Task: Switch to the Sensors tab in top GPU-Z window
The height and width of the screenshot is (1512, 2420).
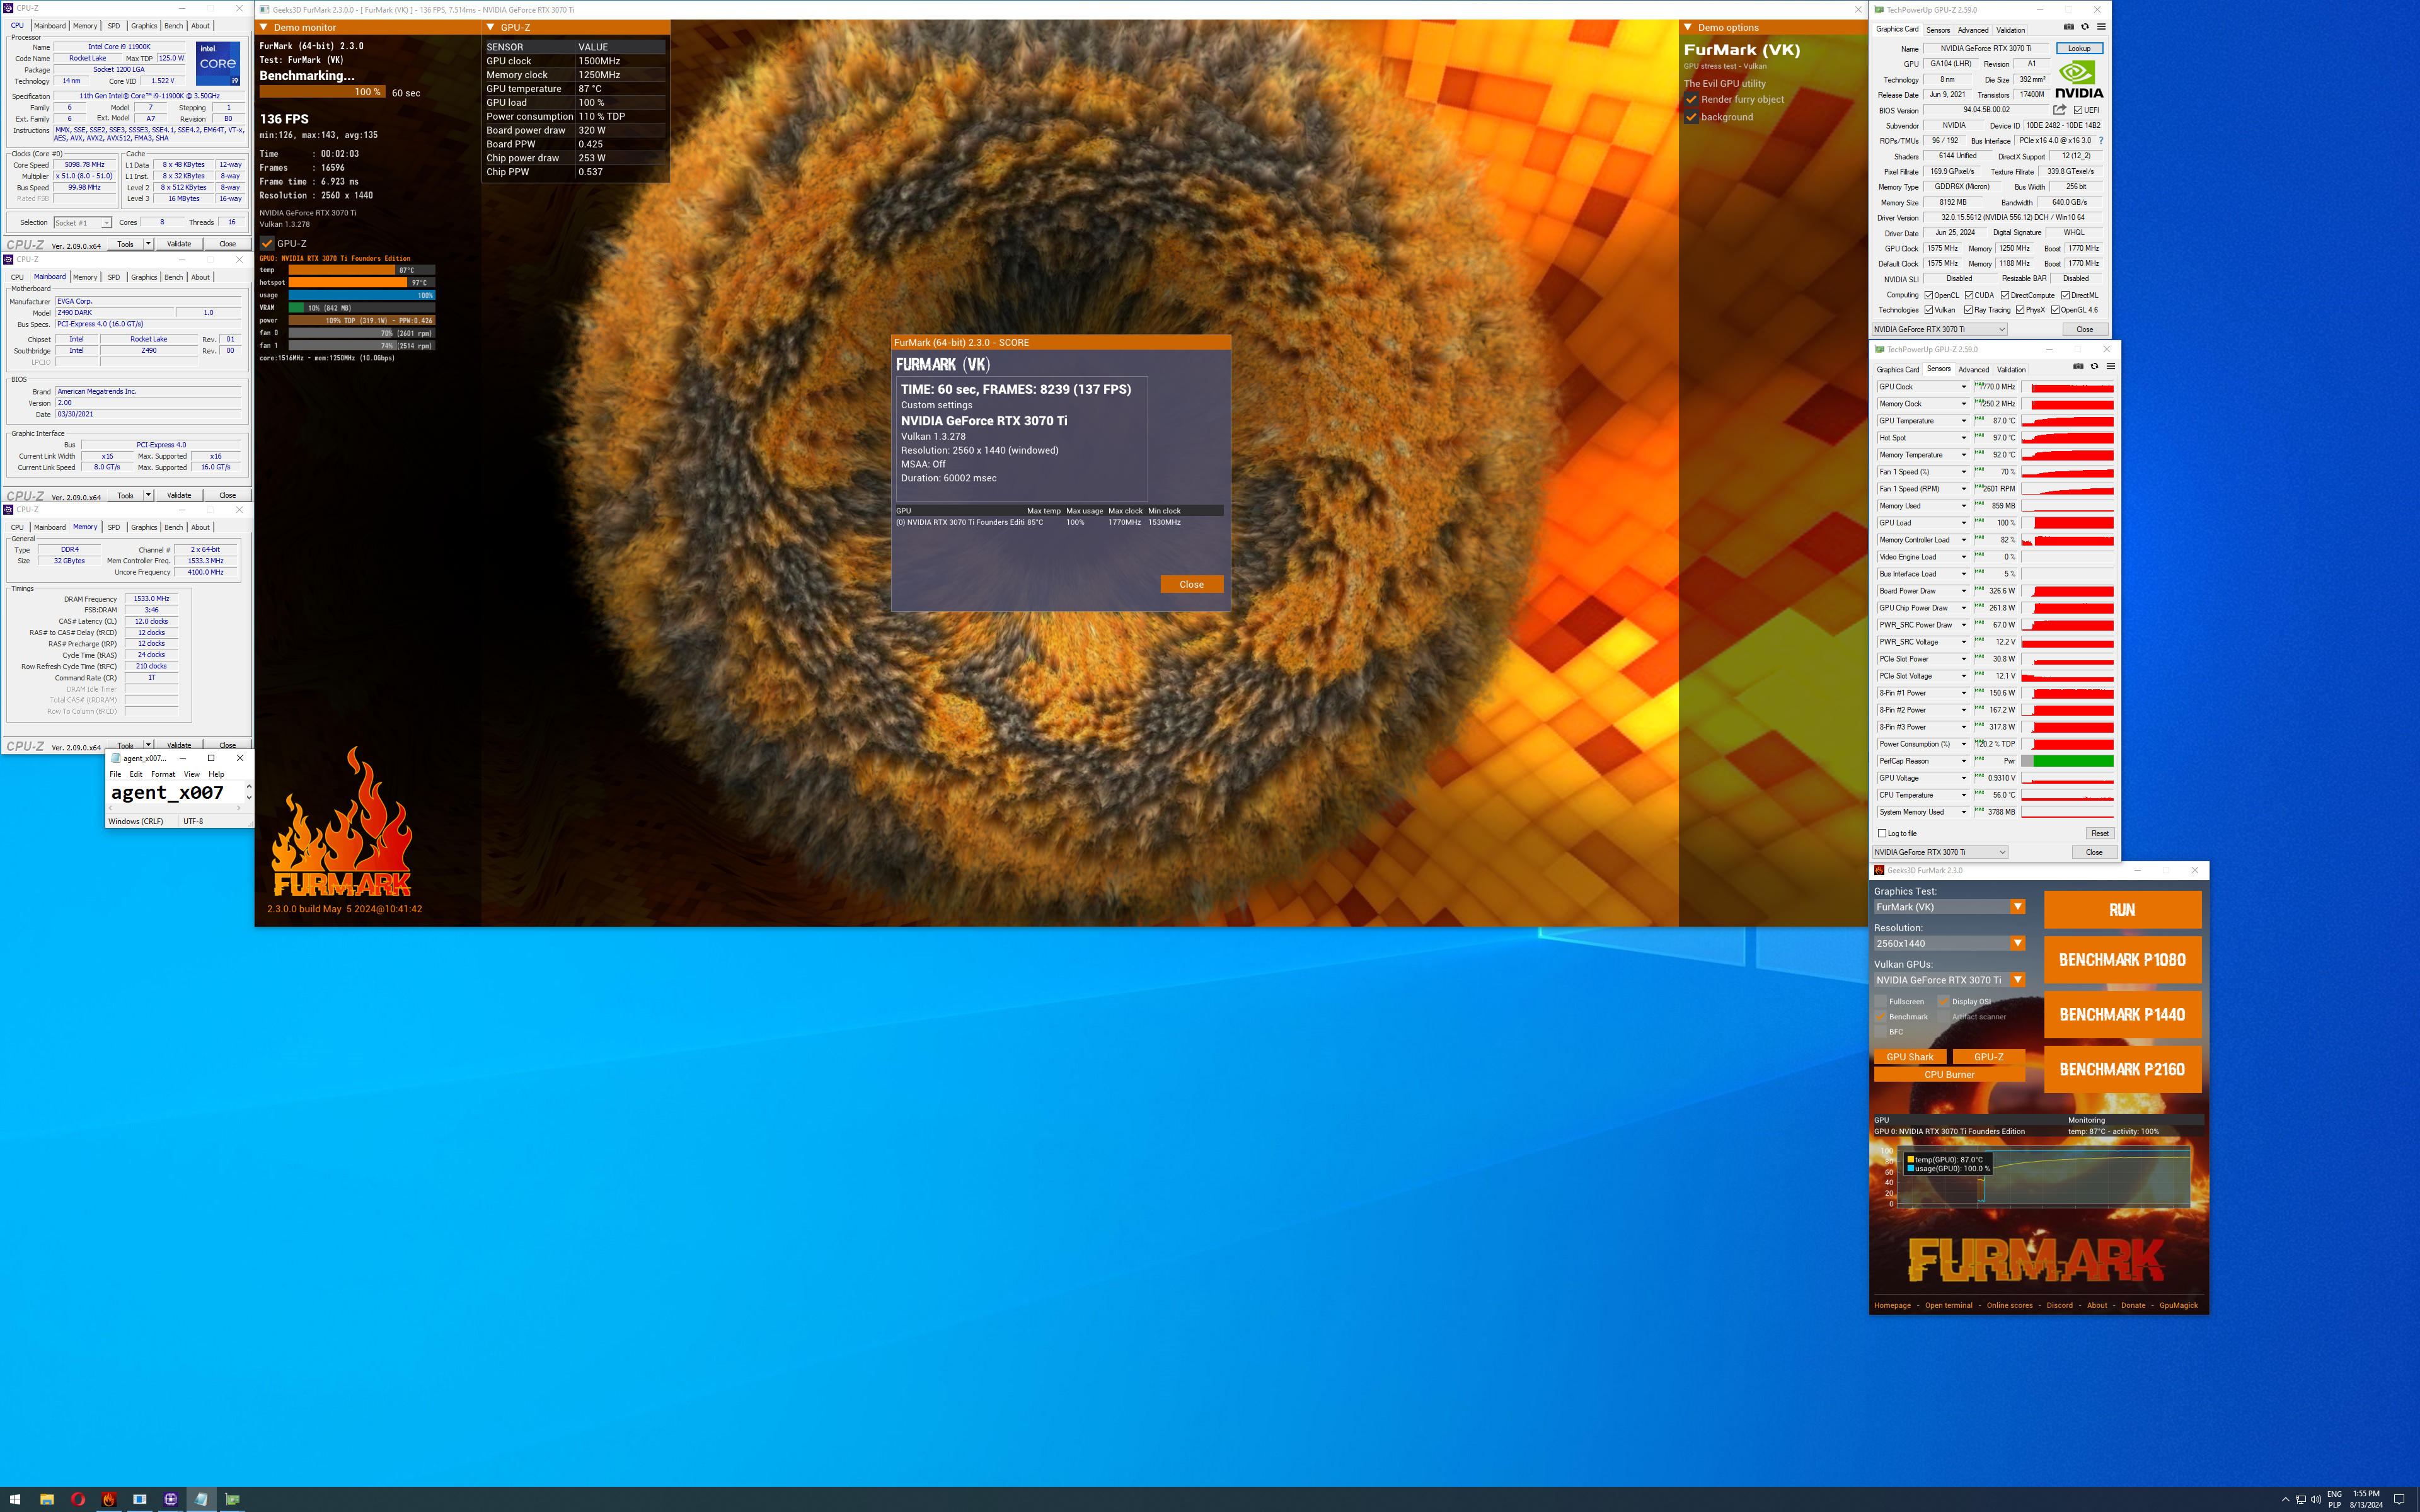Action: tap(1938, 30)
